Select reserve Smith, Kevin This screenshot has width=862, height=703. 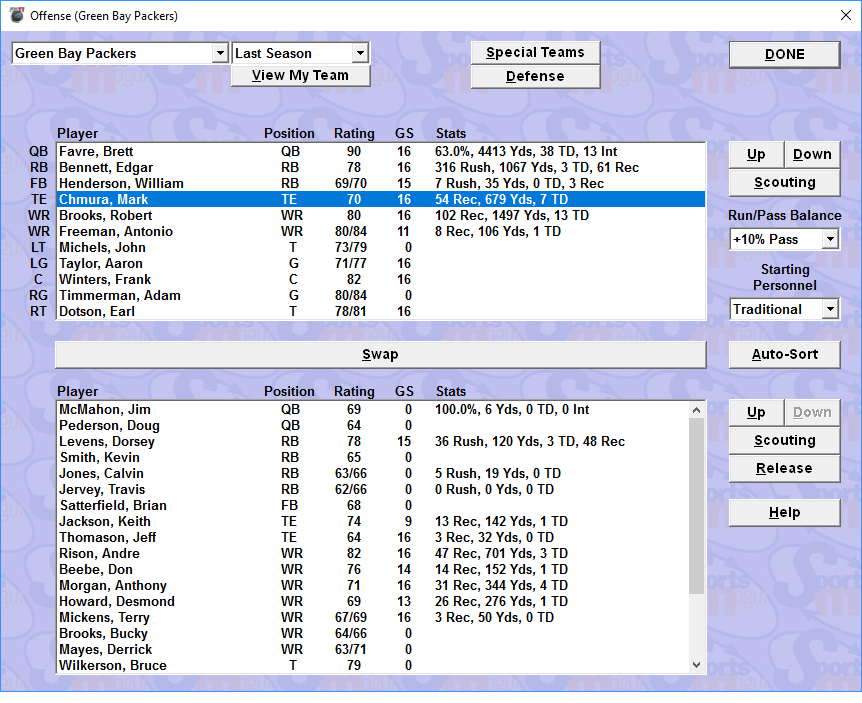373,457
